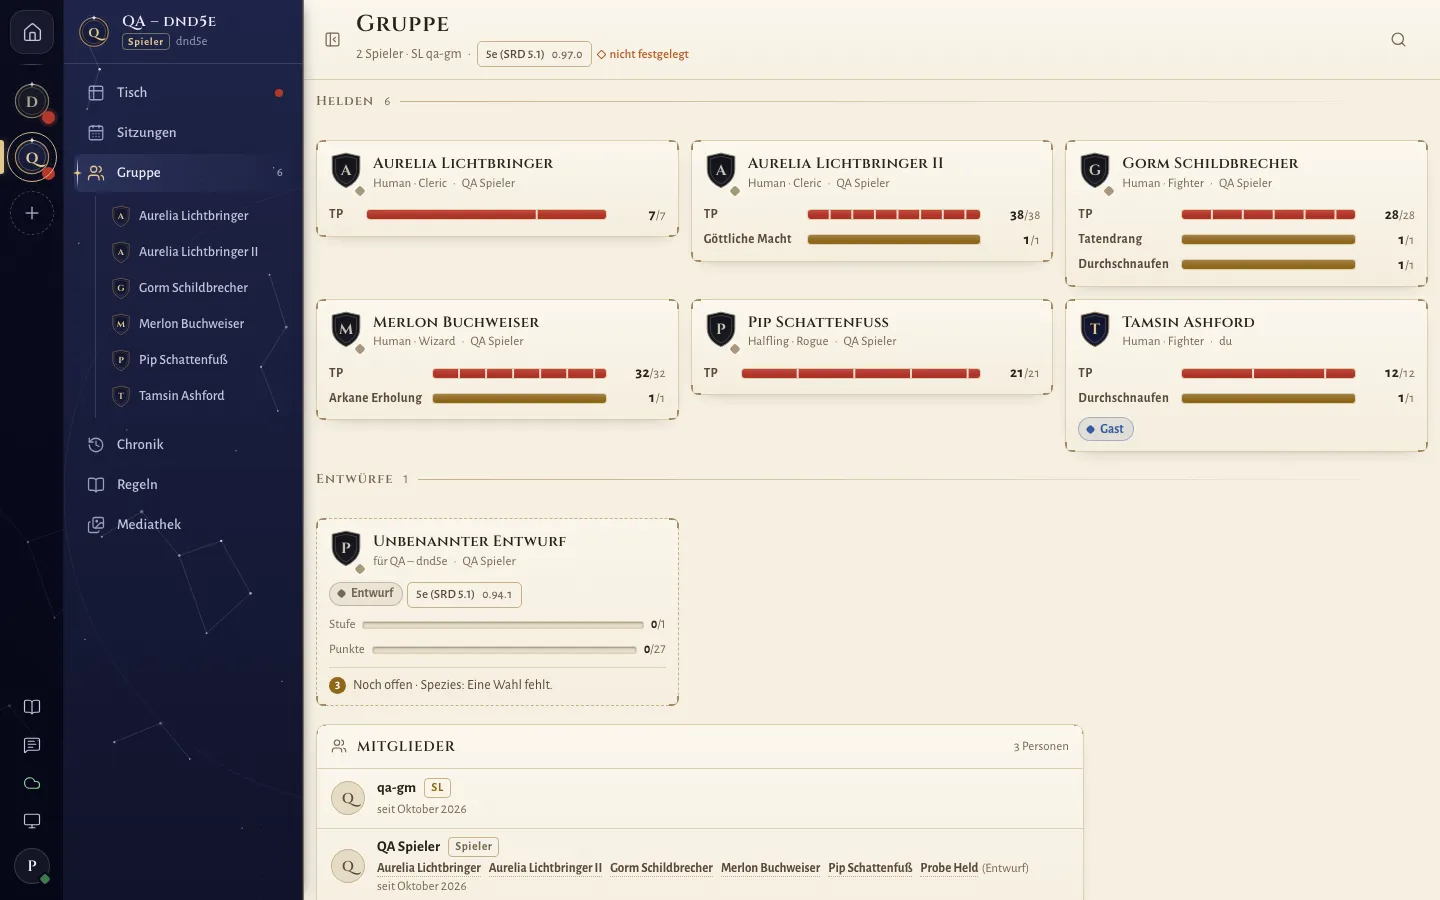Click Tamsin Ashford card shield icon
This screenshot has height=900, width=1440.
click(1095, 329)
